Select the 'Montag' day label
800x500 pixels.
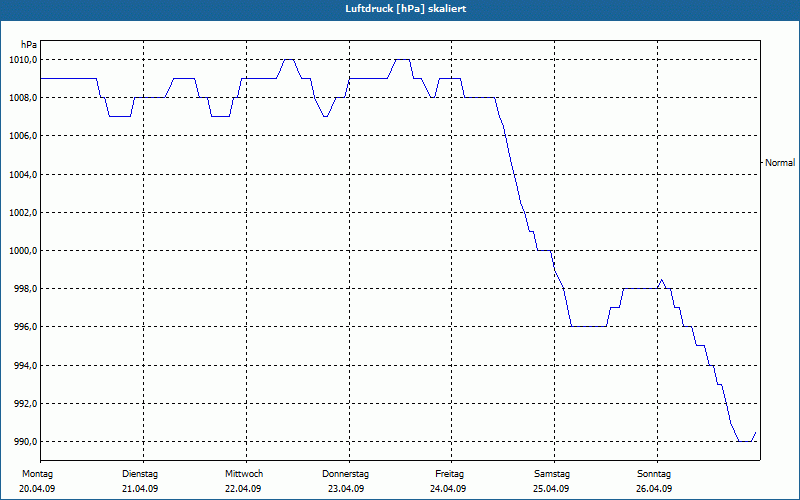37,474
